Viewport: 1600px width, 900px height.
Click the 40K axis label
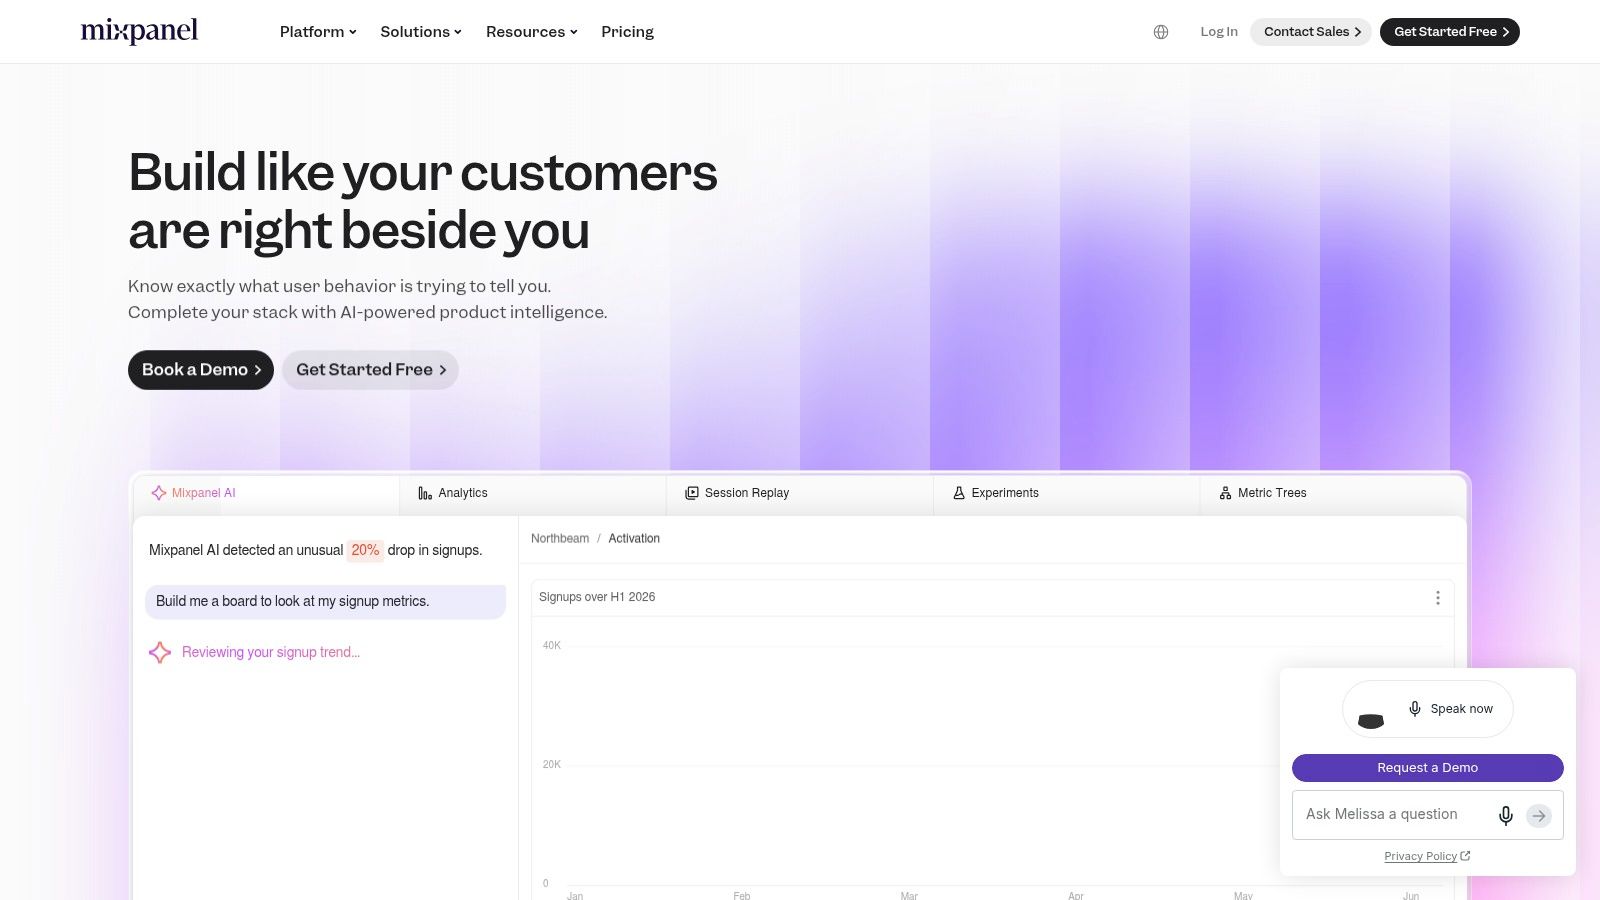[x=552, y=645]
